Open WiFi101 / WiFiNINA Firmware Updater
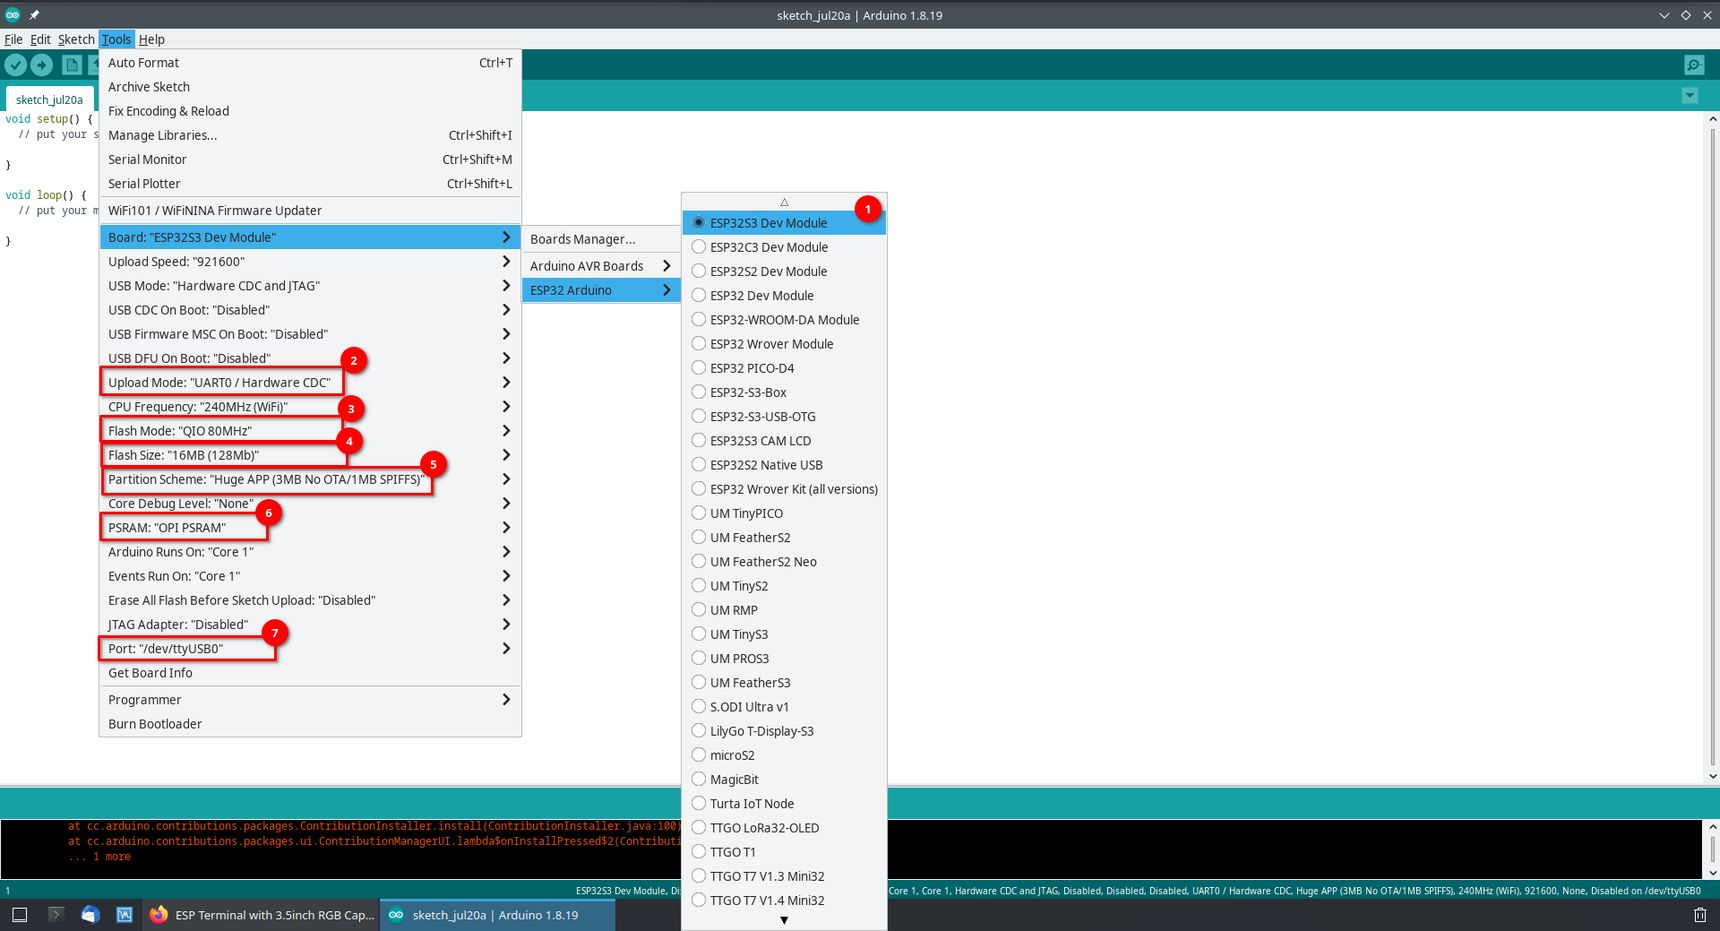Screen dimensions: 1720x931 coord(310,211)
